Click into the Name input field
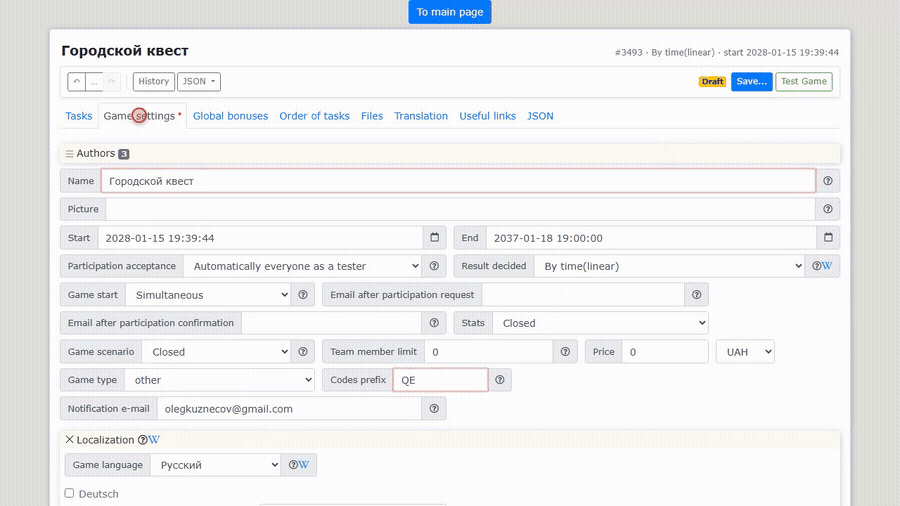This screenshot has width=900, height=506. pos(458,181)
